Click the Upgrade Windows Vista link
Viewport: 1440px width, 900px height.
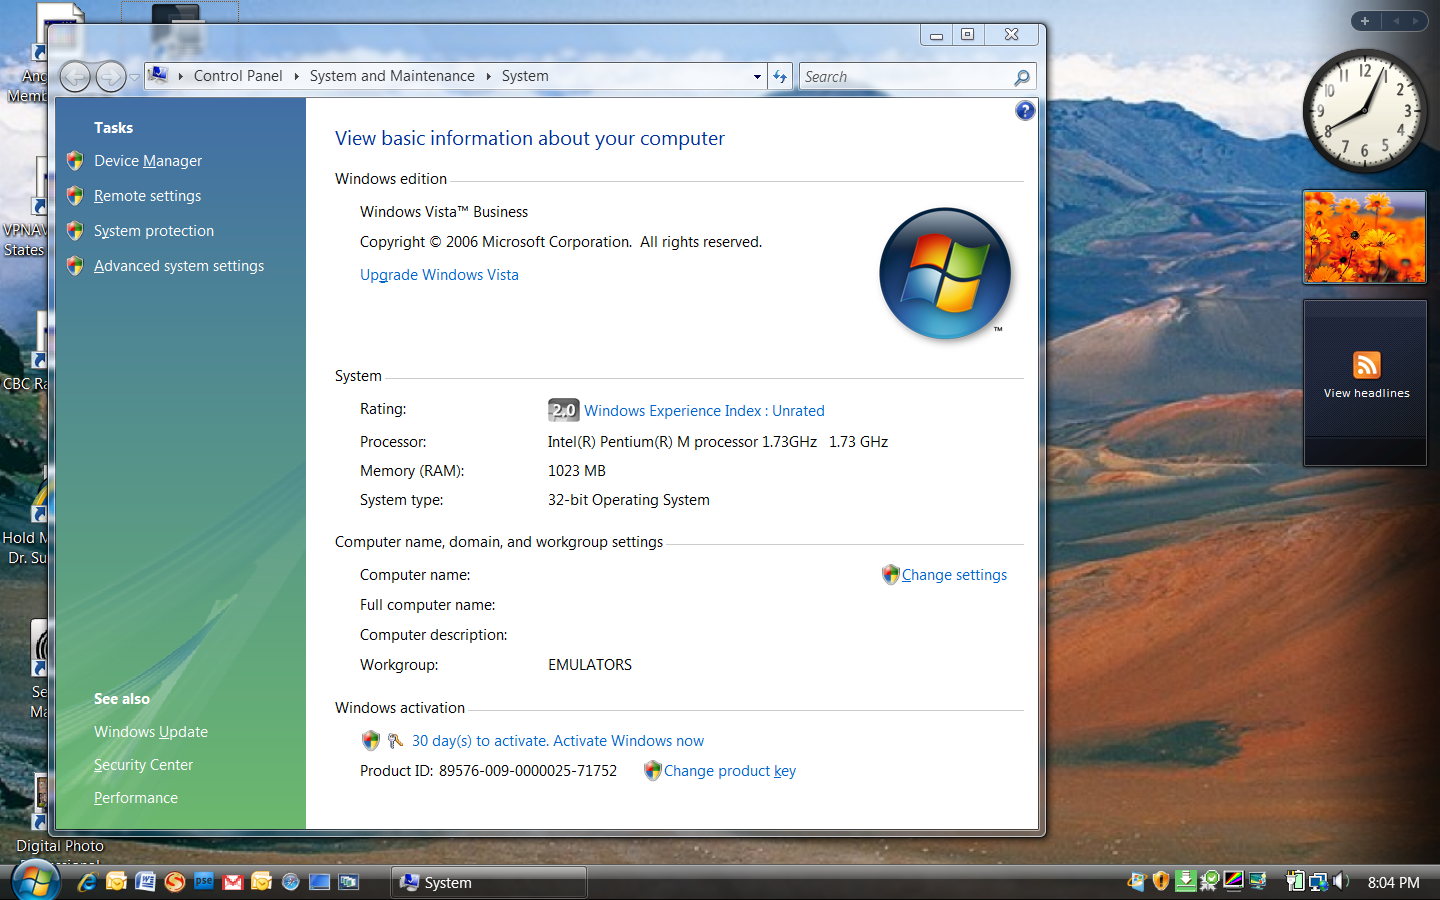(439, 275)
